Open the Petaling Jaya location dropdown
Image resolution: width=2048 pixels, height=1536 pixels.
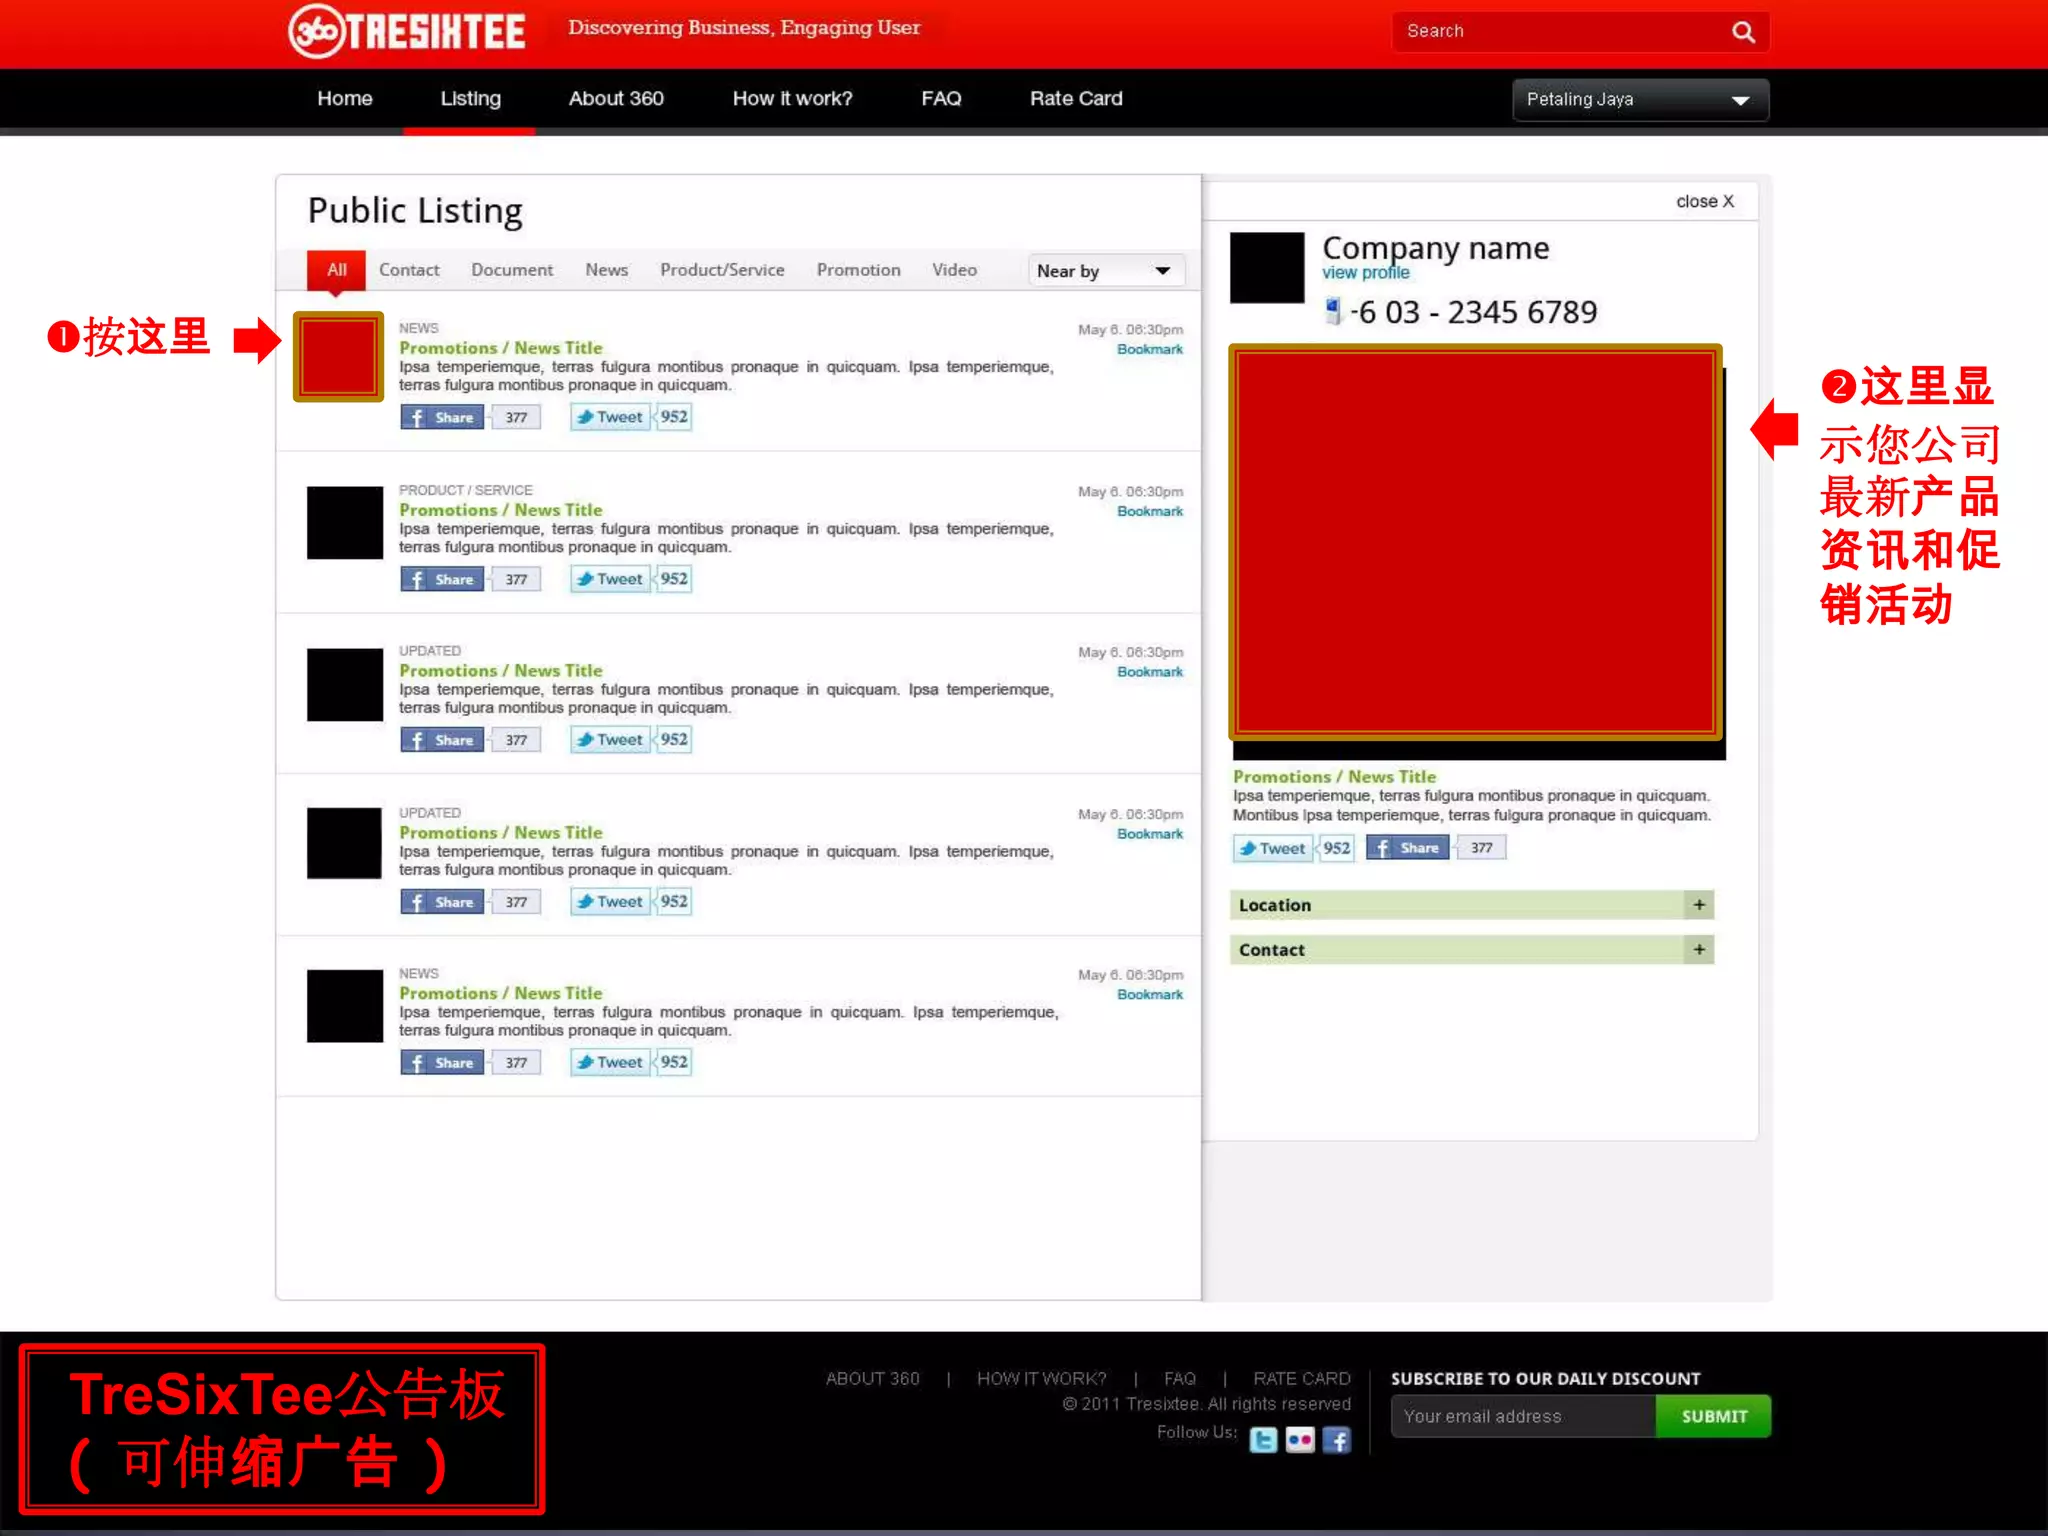(1640, 100)
